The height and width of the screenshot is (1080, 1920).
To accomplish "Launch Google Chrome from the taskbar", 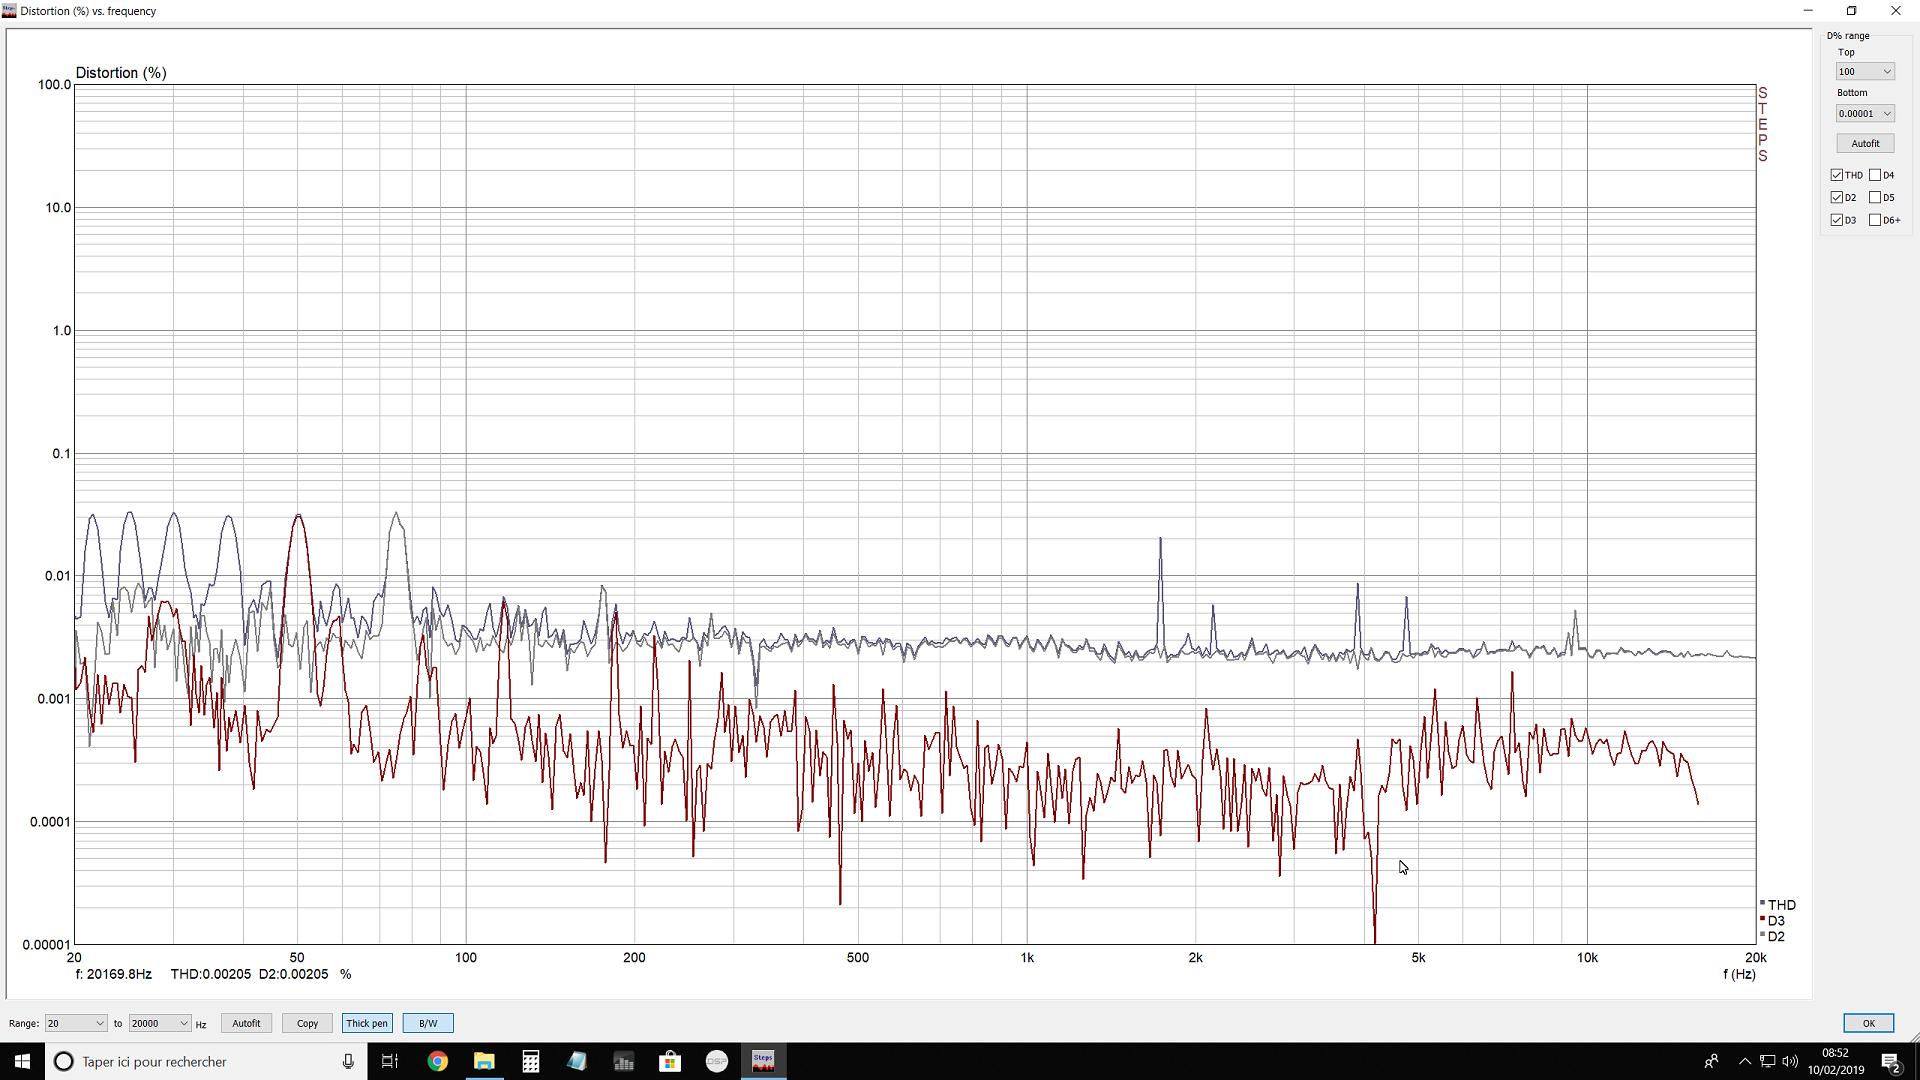I will (438, 1061).
